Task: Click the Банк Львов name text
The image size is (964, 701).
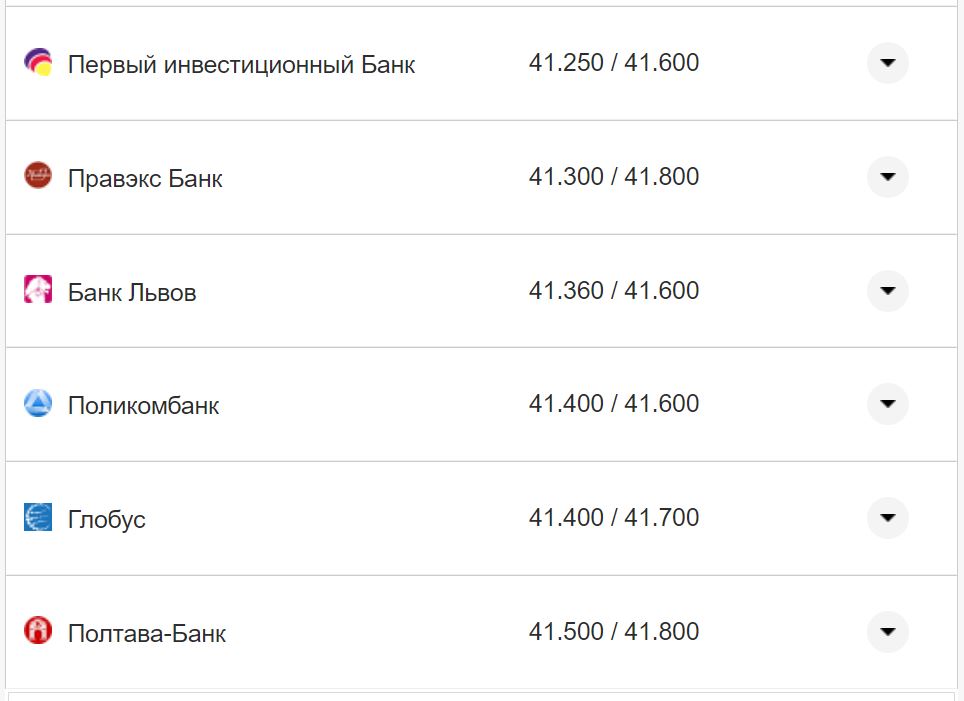Action: tap(132, 291)
